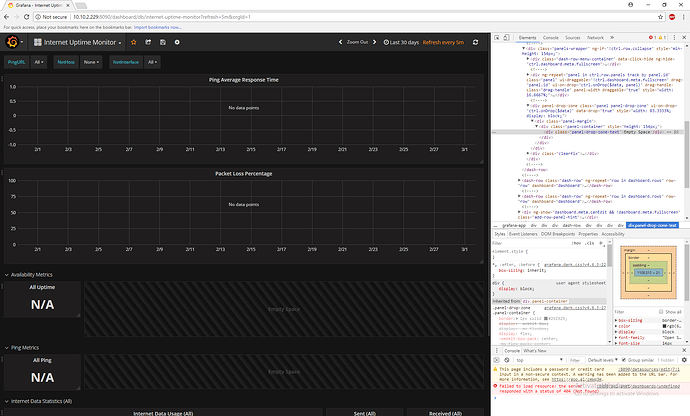Open the Grafana logo main menu
690x416 pixels.
14,42
